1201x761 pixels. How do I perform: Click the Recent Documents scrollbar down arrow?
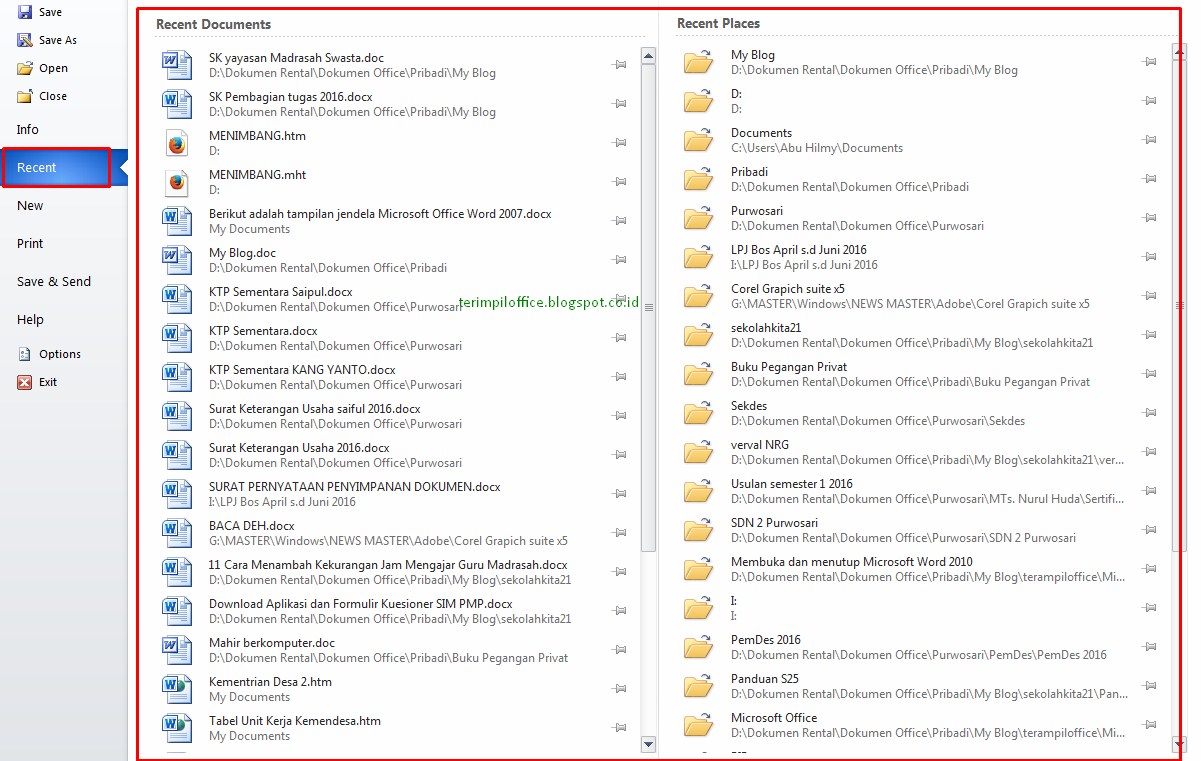(x=648, y=744)
